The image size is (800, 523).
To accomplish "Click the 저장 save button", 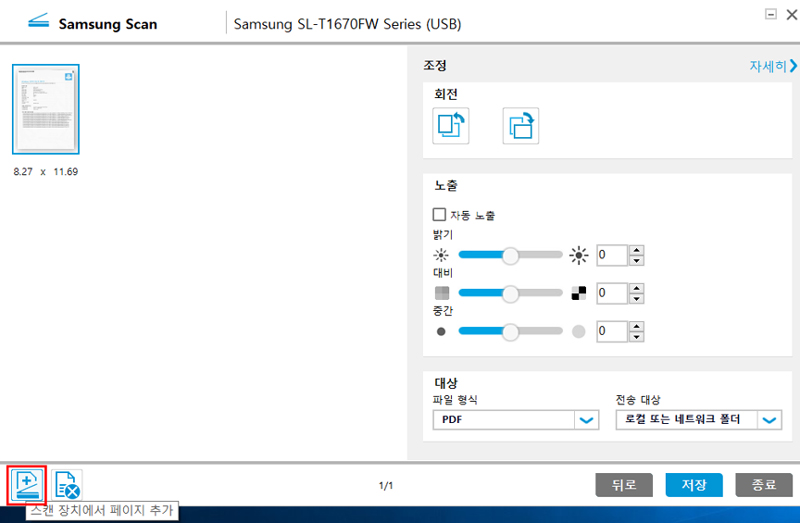I will pos(694,485).
